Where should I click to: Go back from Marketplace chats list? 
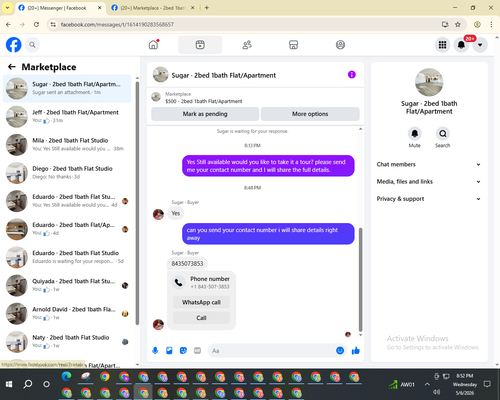click(12, 67)
